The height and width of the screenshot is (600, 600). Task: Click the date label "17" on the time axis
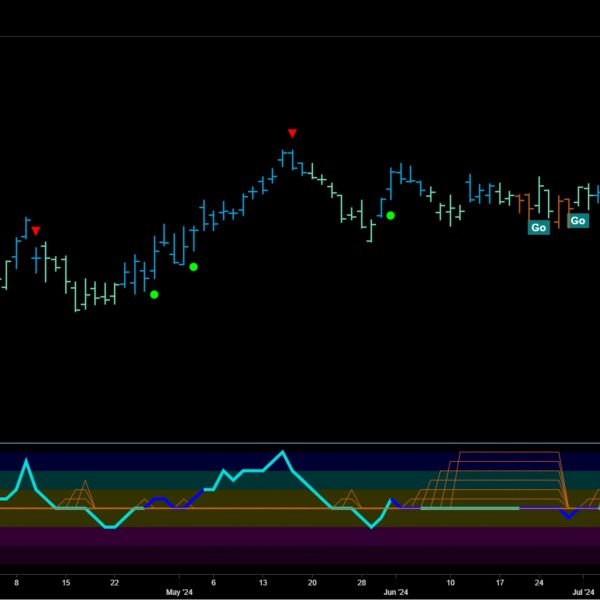(500, 583)
